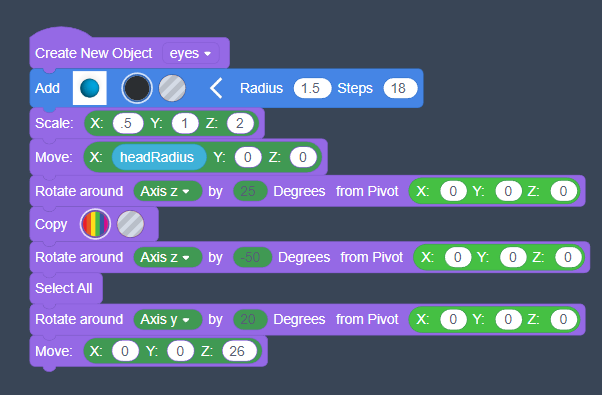Viewport: 602px width, 395px height.
Task: Edit last Move block Z value 26
Action: pos(239,351)
